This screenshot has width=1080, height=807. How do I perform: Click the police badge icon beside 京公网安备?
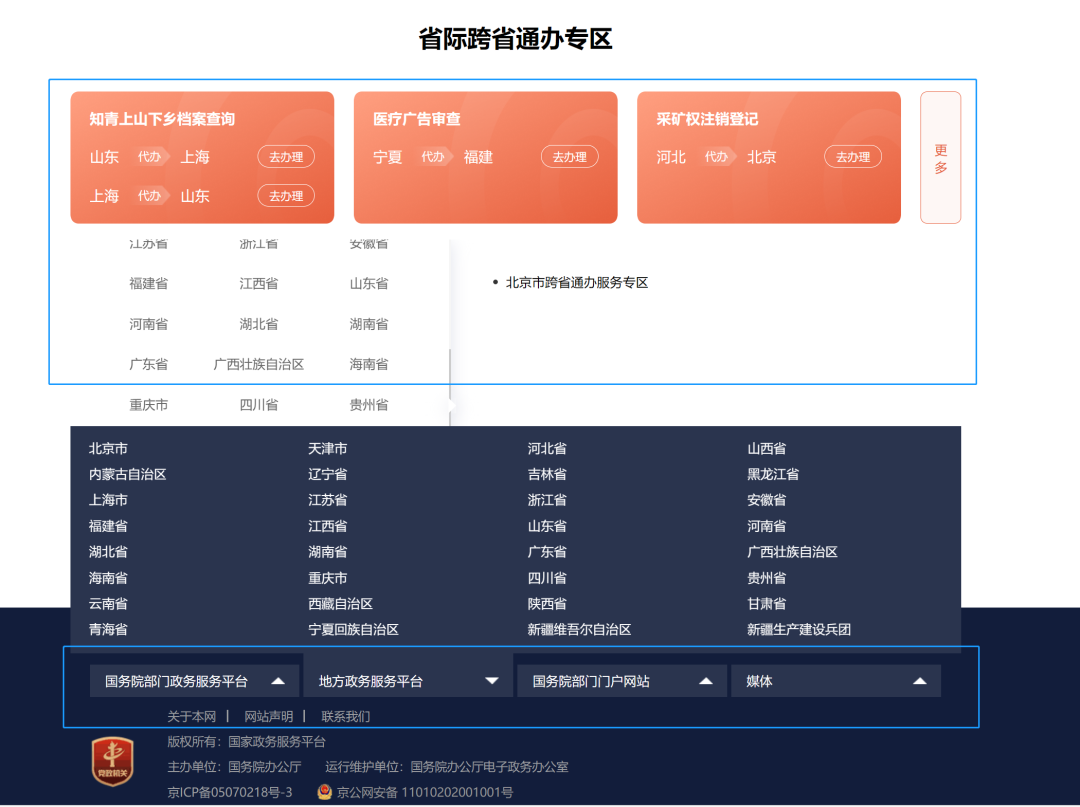click(324, 792)
